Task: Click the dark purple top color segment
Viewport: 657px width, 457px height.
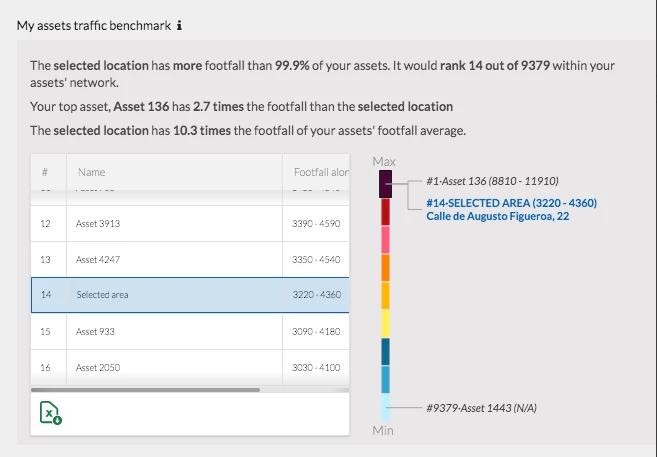Action: pyautogui.click(x=385, y=184)
